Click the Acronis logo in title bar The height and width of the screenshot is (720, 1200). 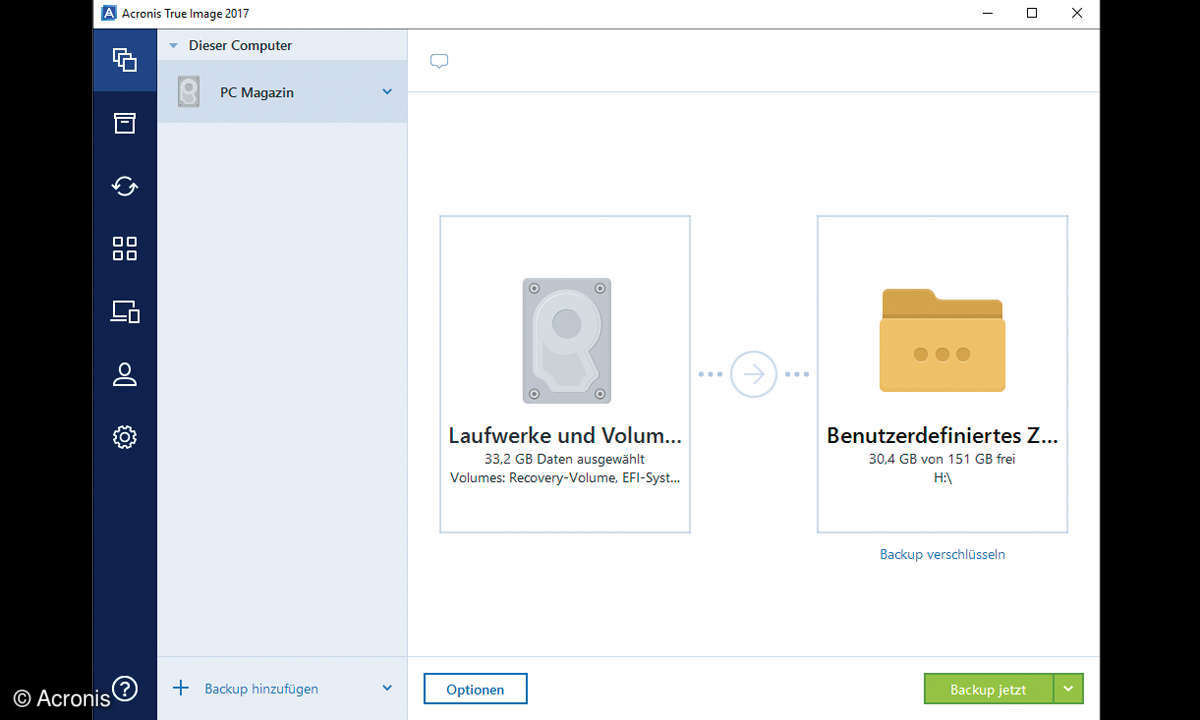click(109, 13)
